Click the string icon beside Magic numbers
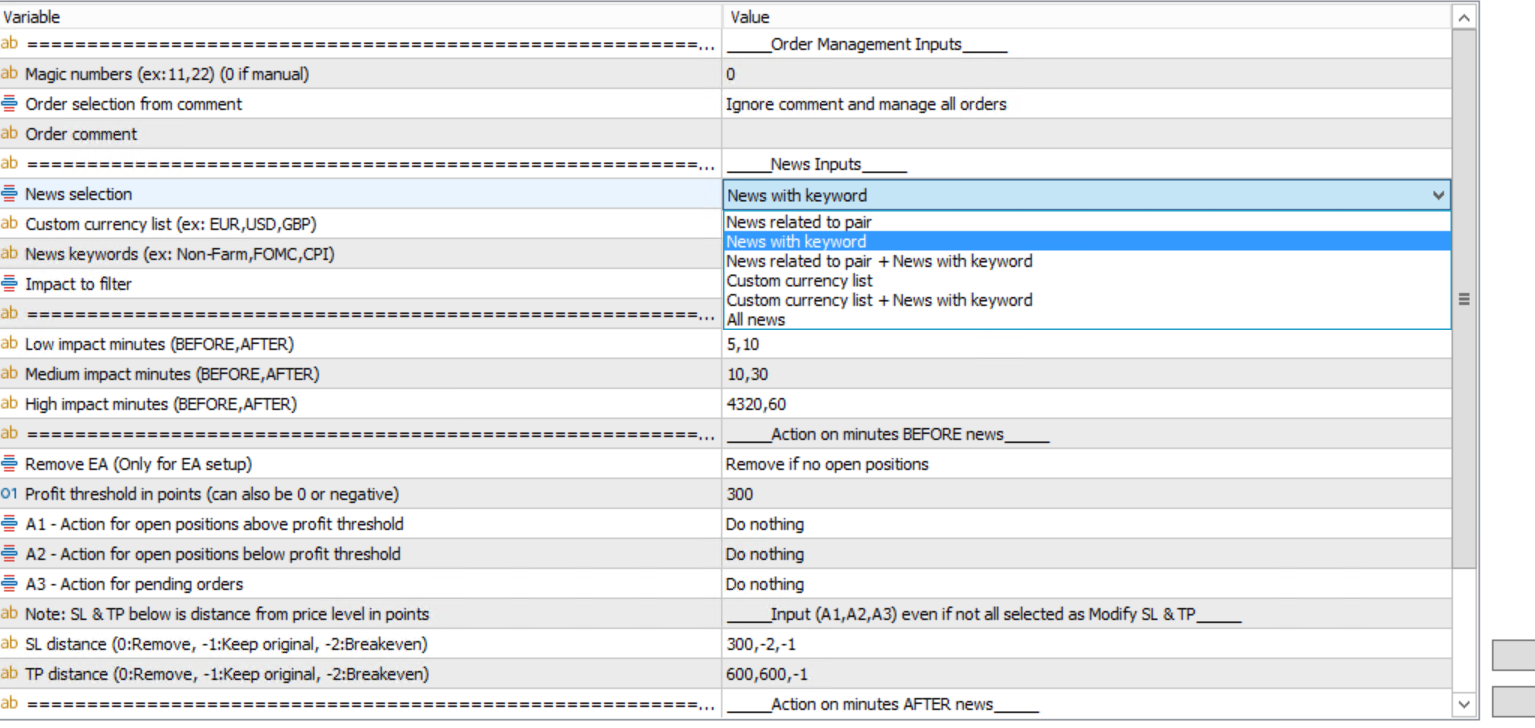1535x728 pixels. coord(9,74)
